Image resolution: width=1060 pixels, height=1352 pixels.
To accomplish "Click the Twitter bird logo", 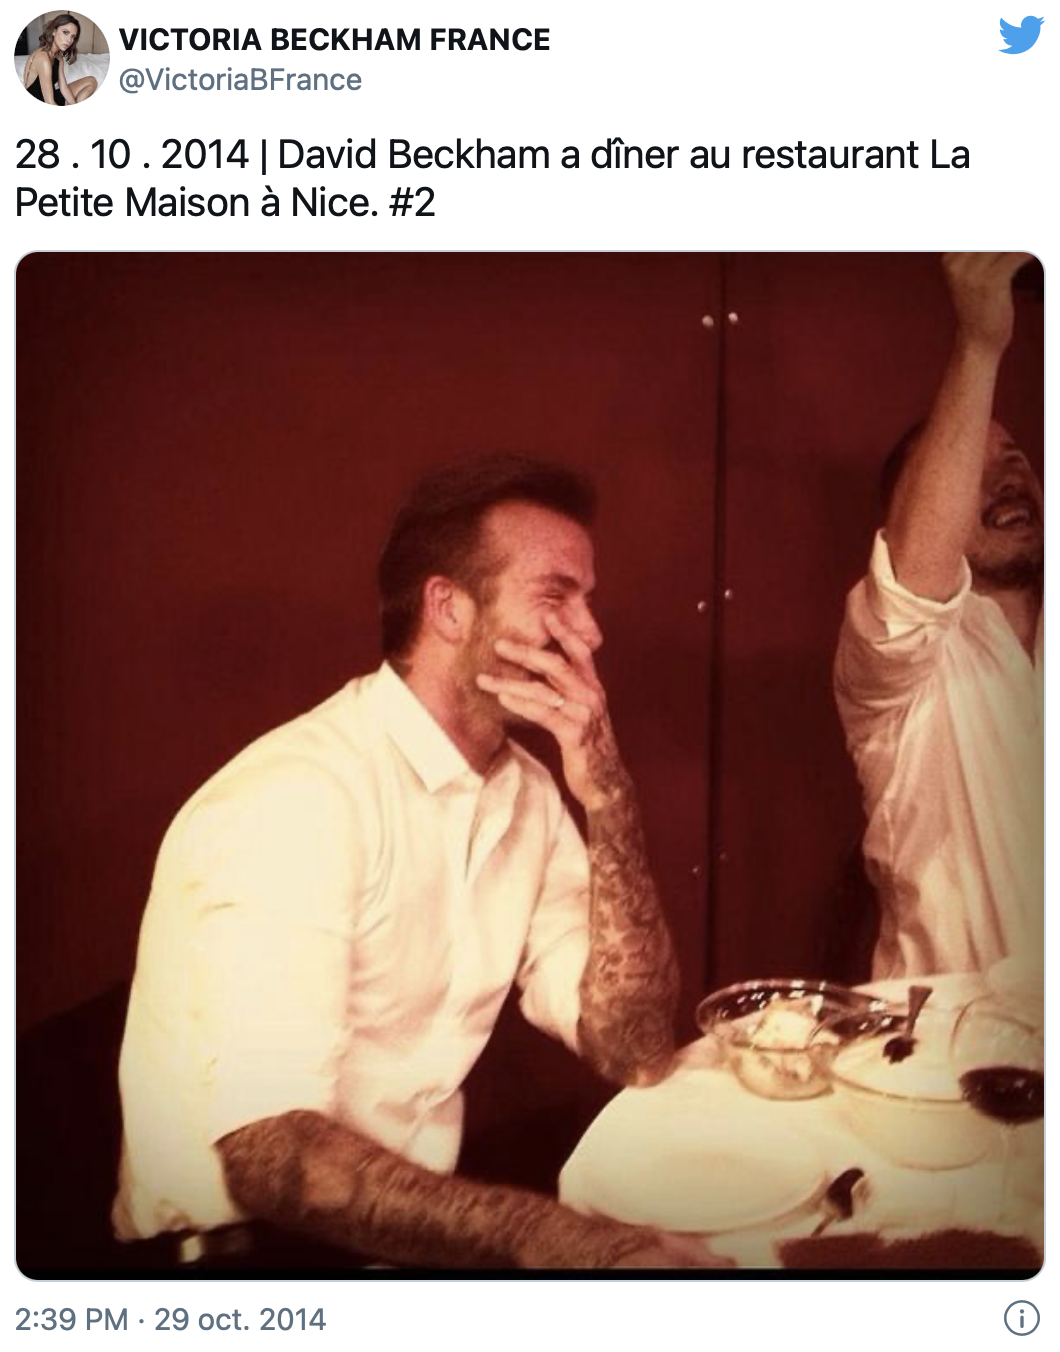I will (1021, 36).
